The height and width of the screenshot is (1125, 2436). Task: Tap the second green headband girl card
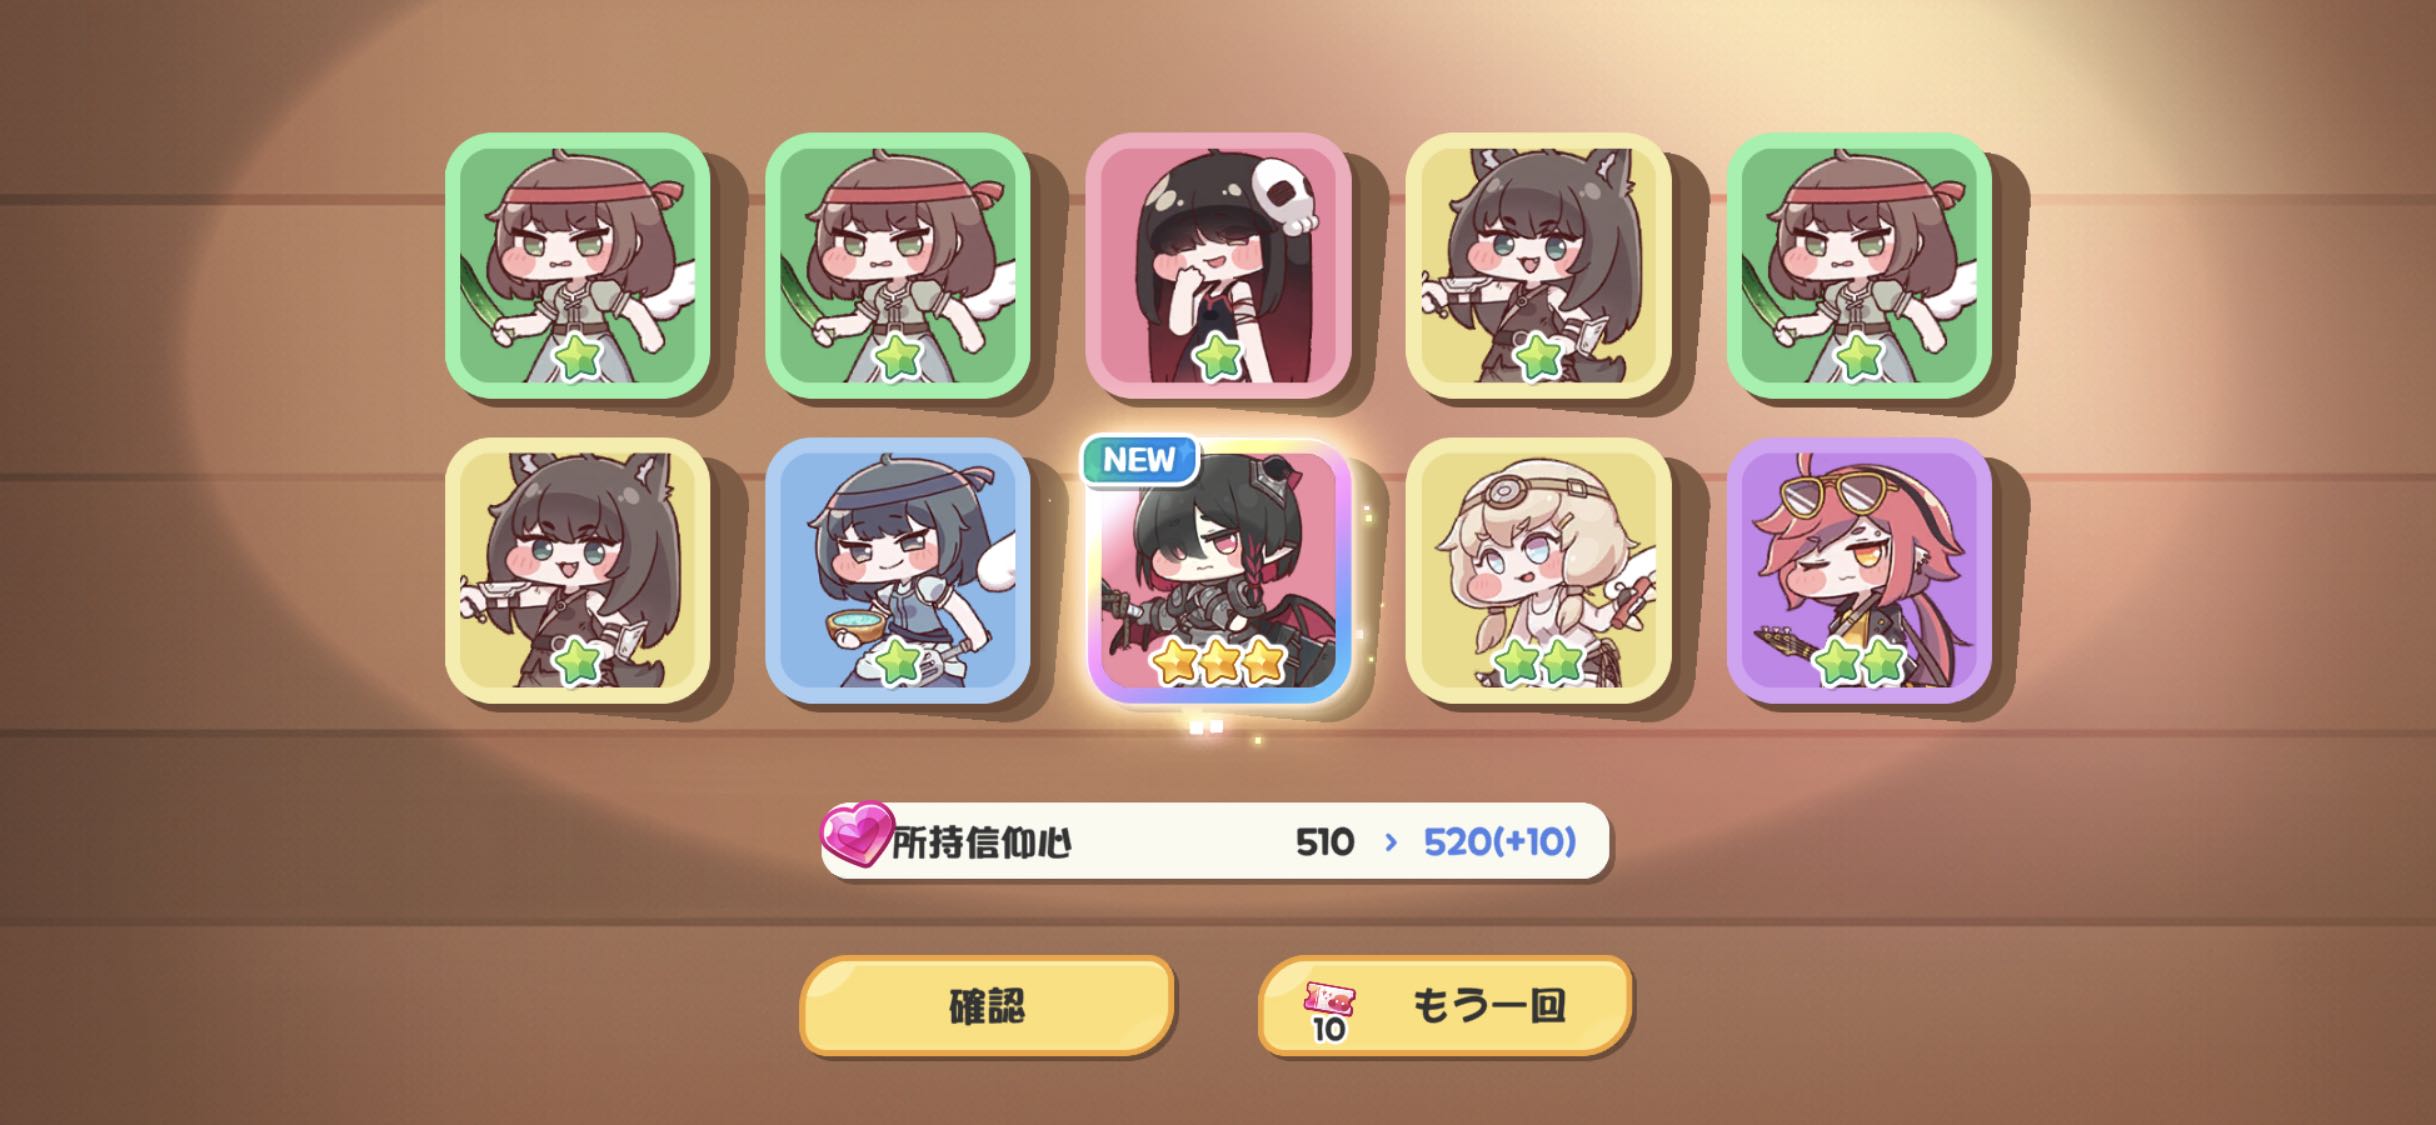click(x=898, y=265)
